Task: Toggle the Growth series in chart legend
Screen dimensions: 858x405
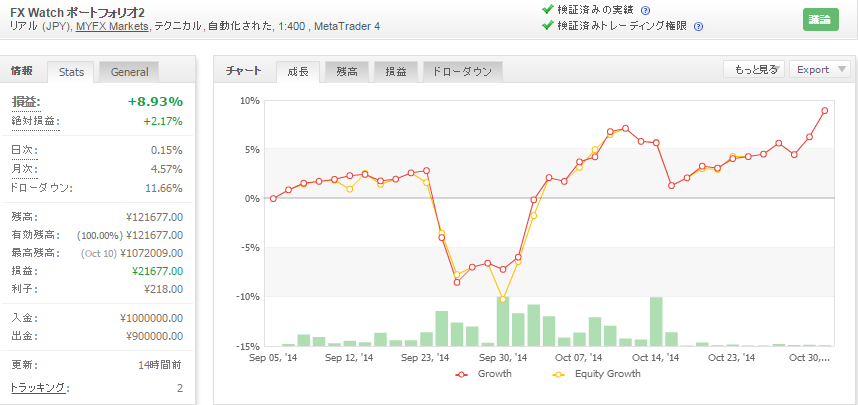Action: pyautogui.click(x=483, y=374)
